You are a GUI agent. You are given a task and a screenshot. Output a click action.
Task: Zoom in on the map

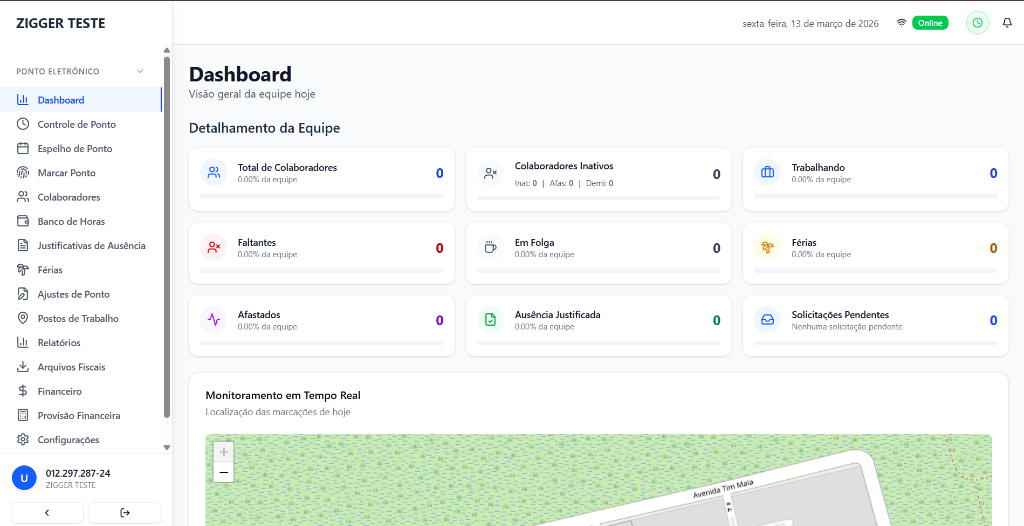(x=223, y=452)
